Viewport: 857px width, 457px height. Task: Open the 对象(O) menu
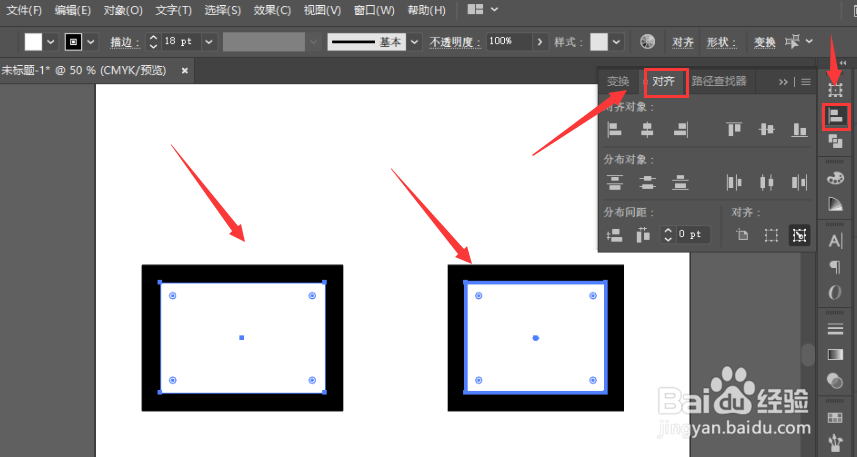pos(123,10)
